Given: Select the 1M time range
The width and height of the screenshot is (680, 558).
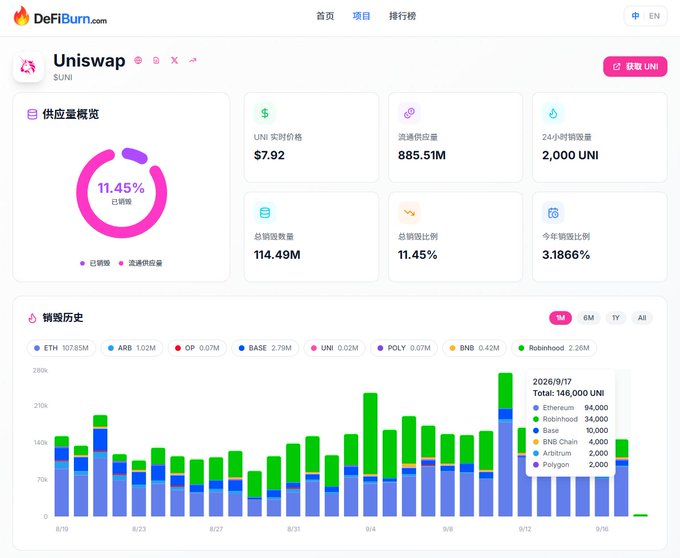Looking at the screenshot, I should point(560,318).
